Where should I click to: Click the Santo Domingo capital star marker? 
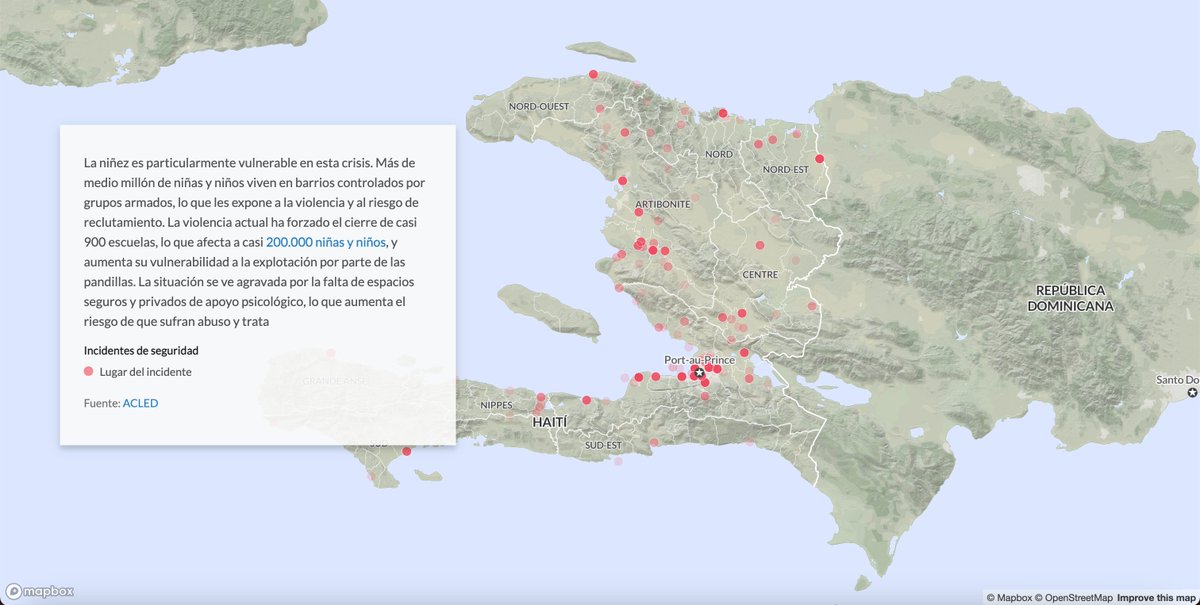point(1192,393)
